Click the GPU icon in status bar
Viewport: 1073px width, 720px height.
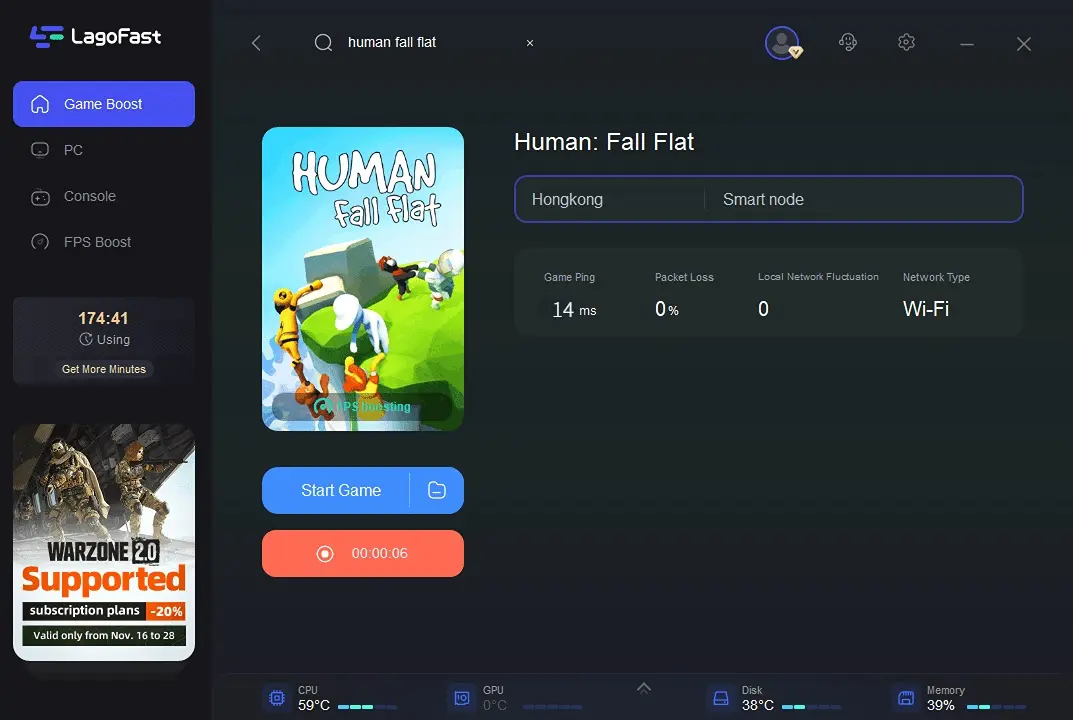(x=462, y=698)
